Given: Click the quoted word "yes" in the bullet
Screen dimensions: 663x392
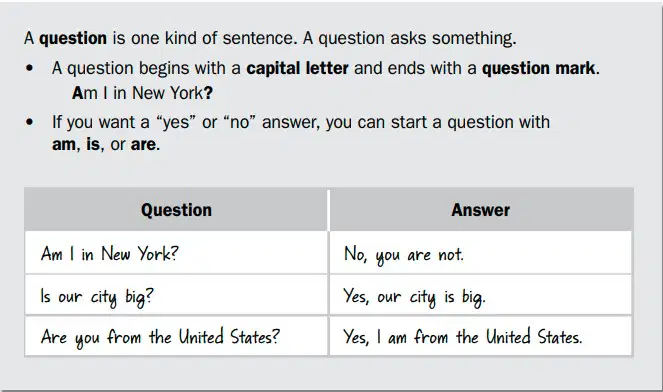Looking at the screenshot, I should click(x=176, y=122).
